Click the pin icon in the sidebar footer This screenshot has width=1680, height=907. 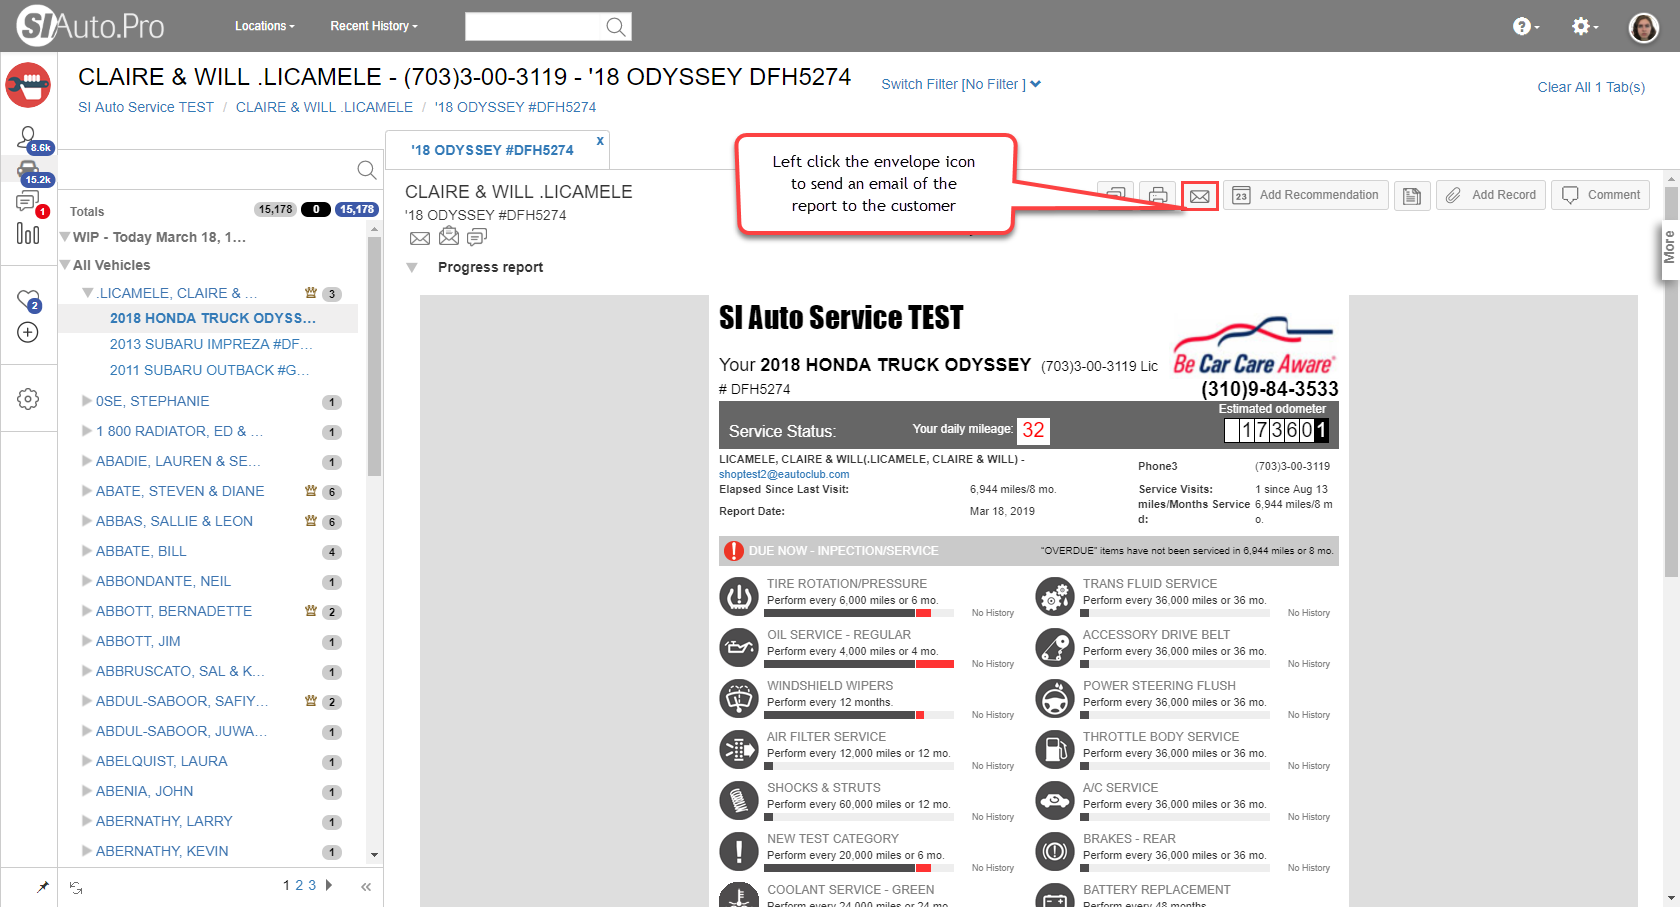click(43, 886)
